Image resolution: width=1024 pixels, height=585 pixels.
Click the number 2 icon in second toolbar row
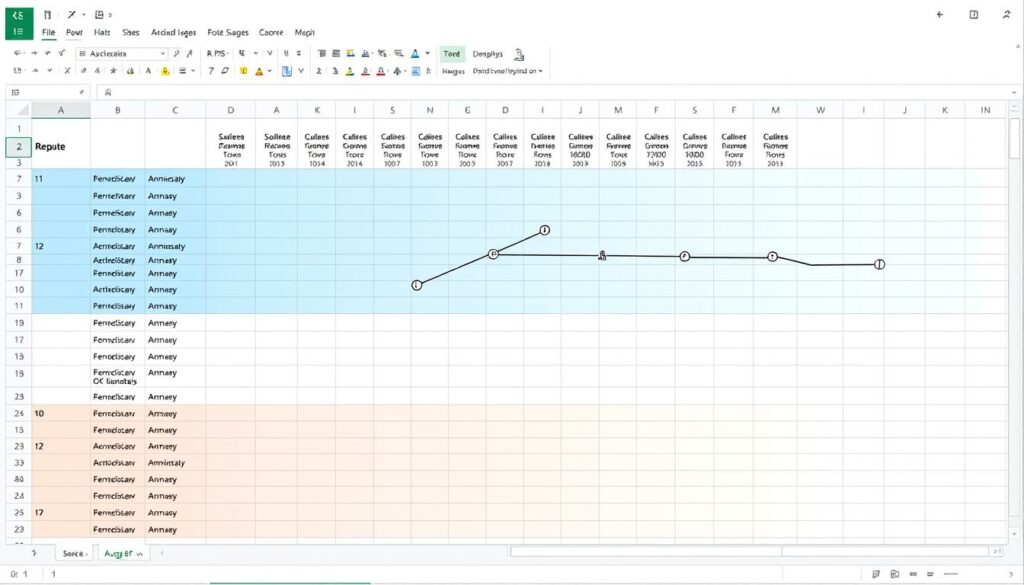319,71
